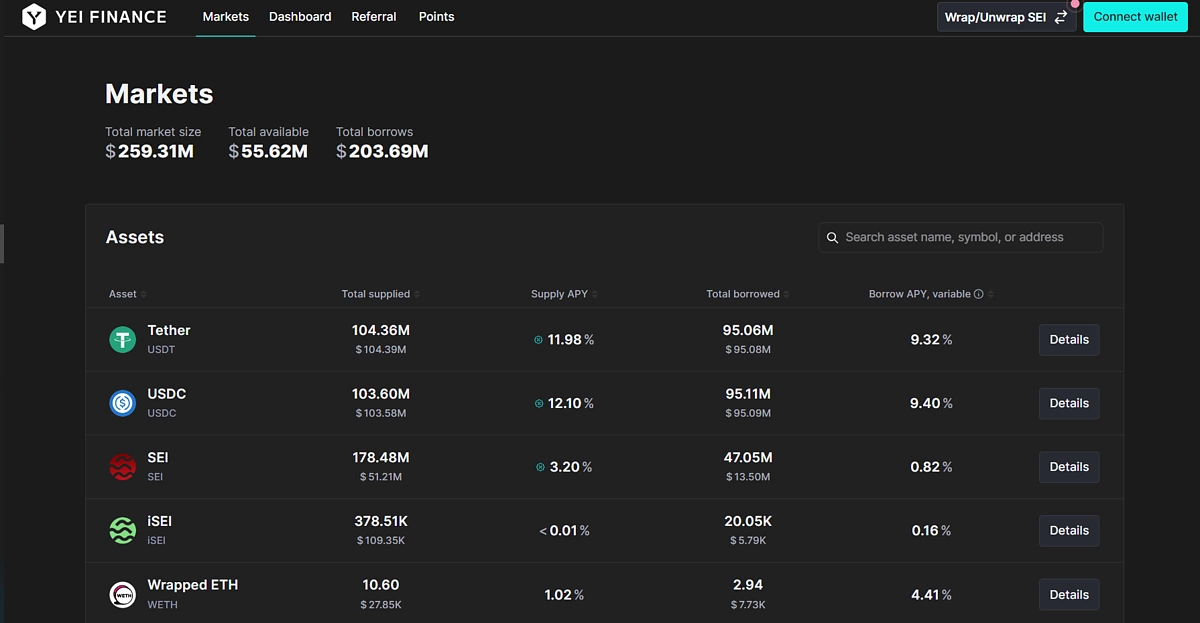Viewport: 1200px width, 623px height.
Task: Click the <0.01% iSEI supply APY
Action: 564,531
